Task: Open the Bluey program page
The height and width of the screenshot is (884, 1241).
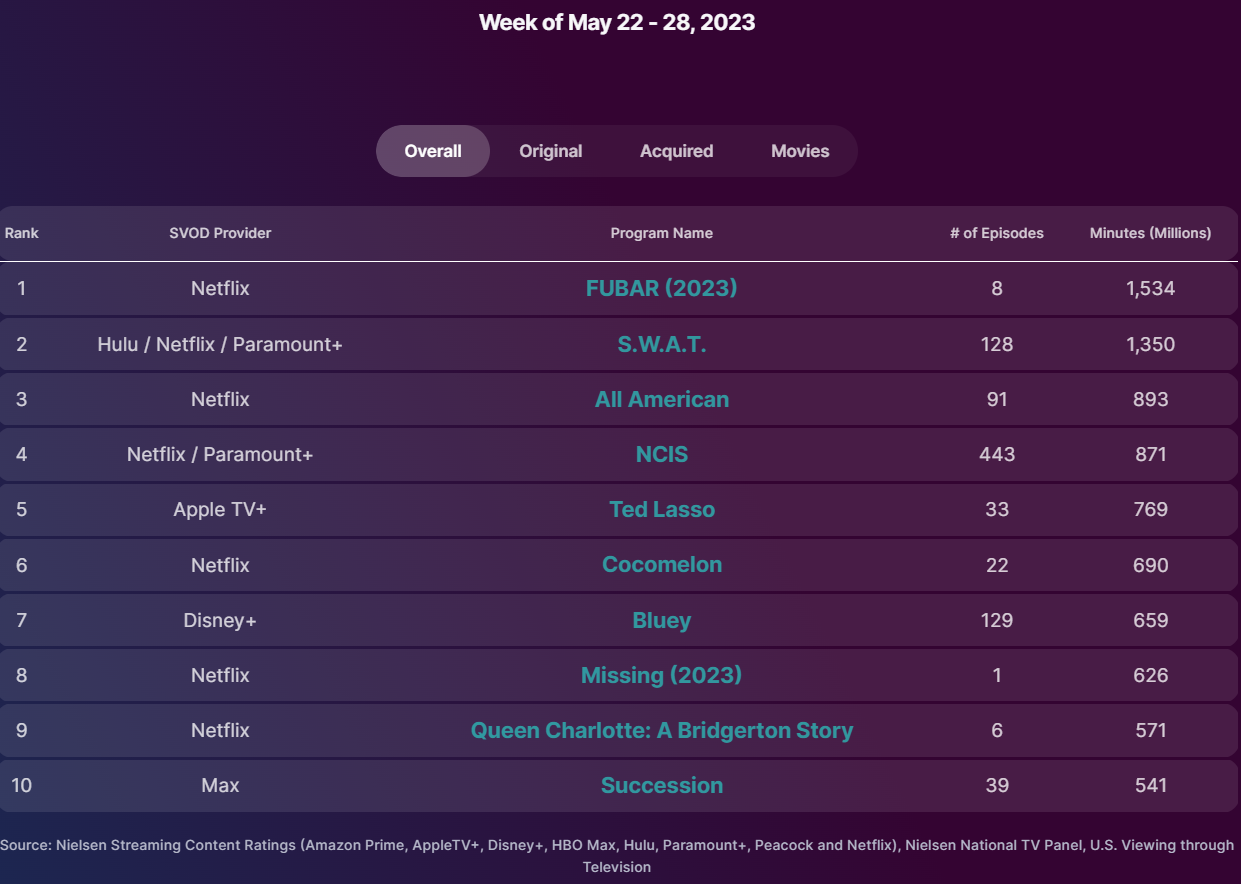Action: 661,620
